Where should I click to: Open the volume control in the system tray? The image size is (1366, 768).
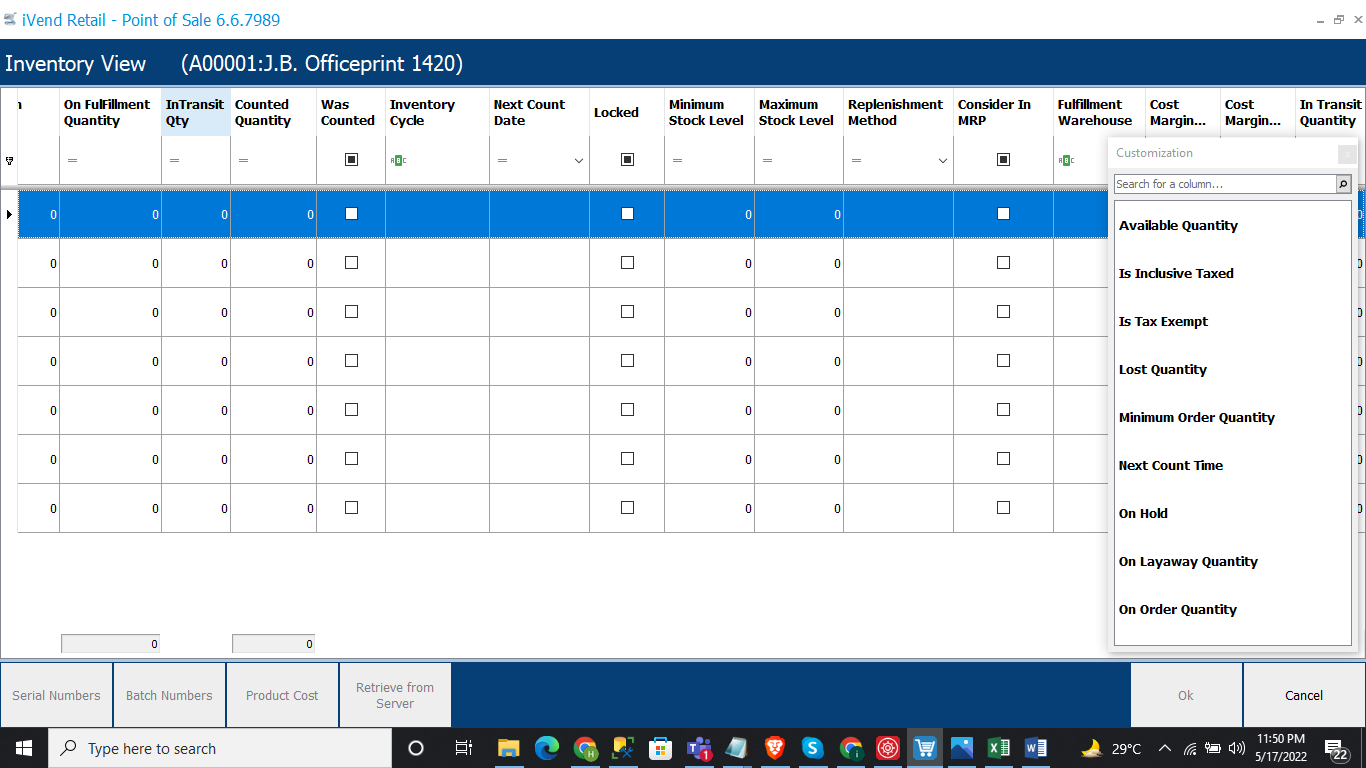pyautogui.click(x=1237, y=748)
